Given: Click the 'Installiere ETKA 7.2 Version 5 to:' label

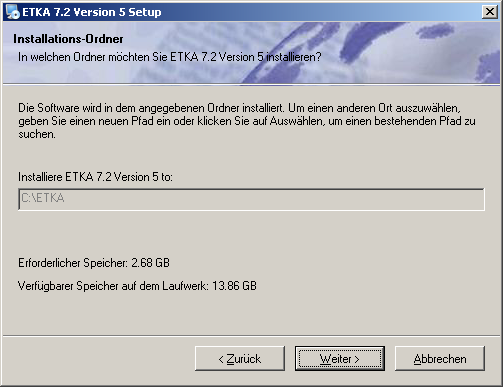Looking at the screenshot, I should pos(95,177).
